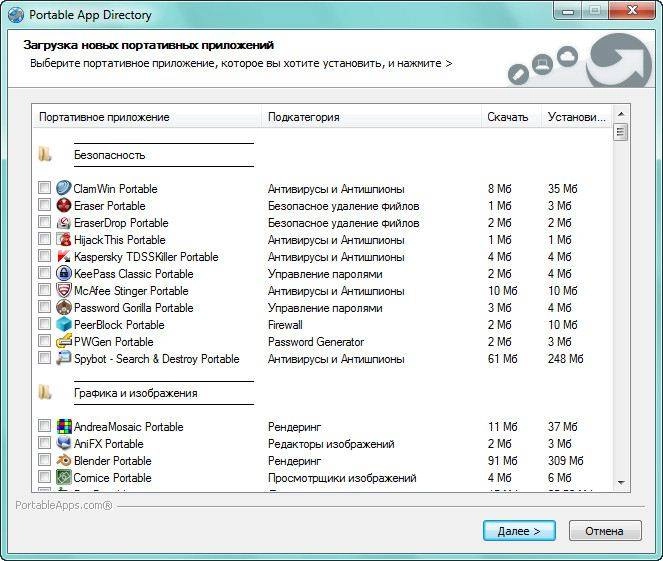
Task: Click Просмотрщики изображений subcategory text
Action: (342, 478)
